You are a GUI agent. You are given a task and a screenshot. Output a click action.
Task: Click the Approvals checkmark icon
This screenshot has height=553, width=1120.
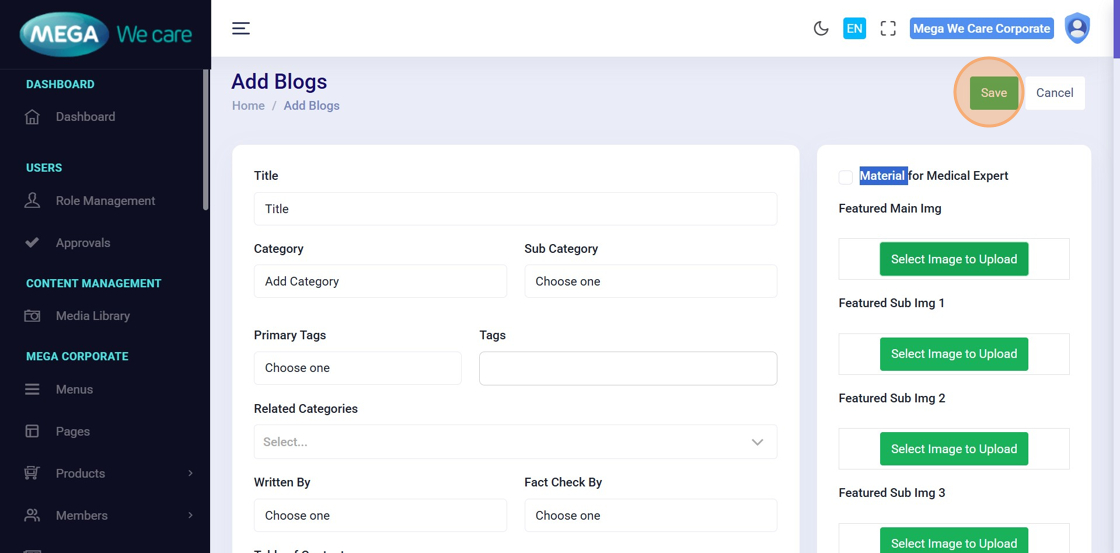coord(32,243)
